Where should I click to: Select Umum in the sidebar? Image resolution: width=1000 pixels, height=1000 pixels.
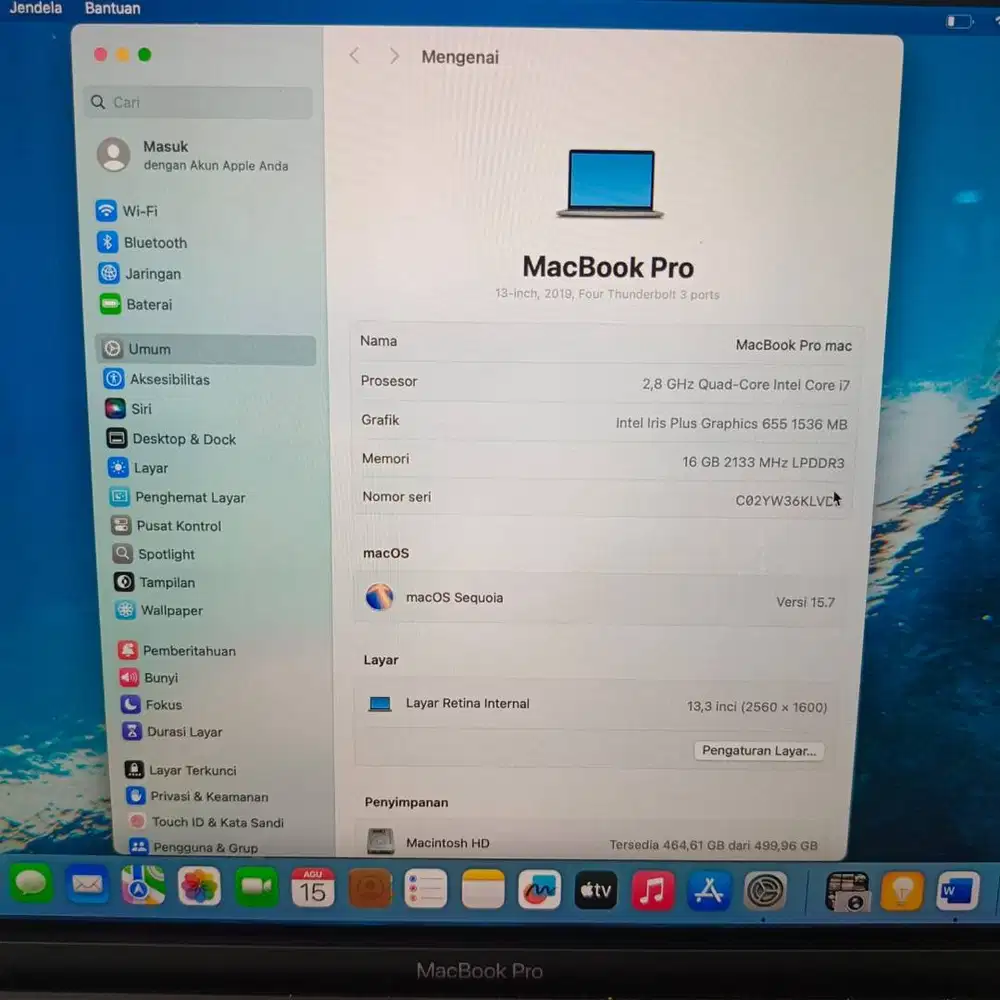[206, 349]
